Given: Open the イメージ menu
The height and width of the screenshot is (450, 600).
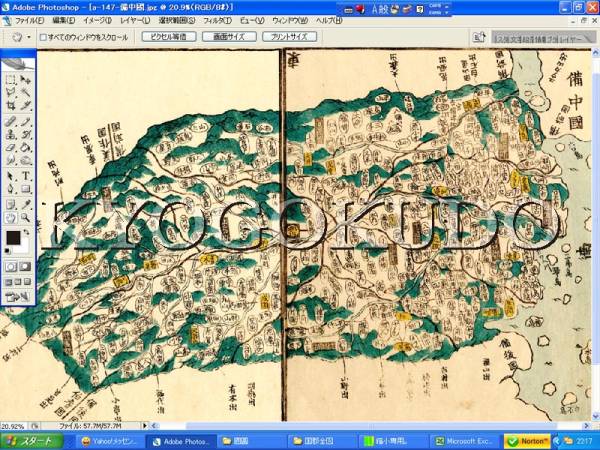Looking at the screenshot, I should tap(97, 21).
